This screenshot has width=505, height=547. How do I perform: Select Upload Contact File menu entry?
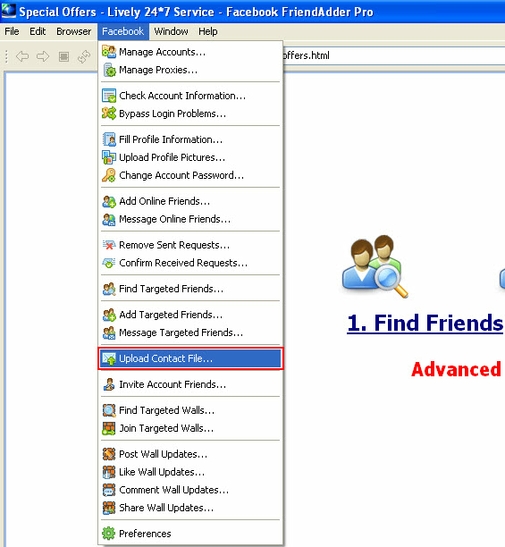[x=190, y=358]
